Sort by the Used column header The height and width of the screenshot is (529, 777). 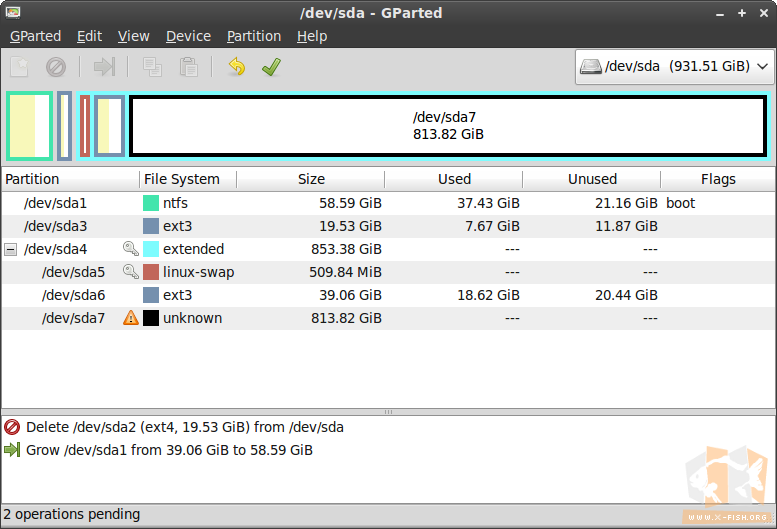[454, 179]
